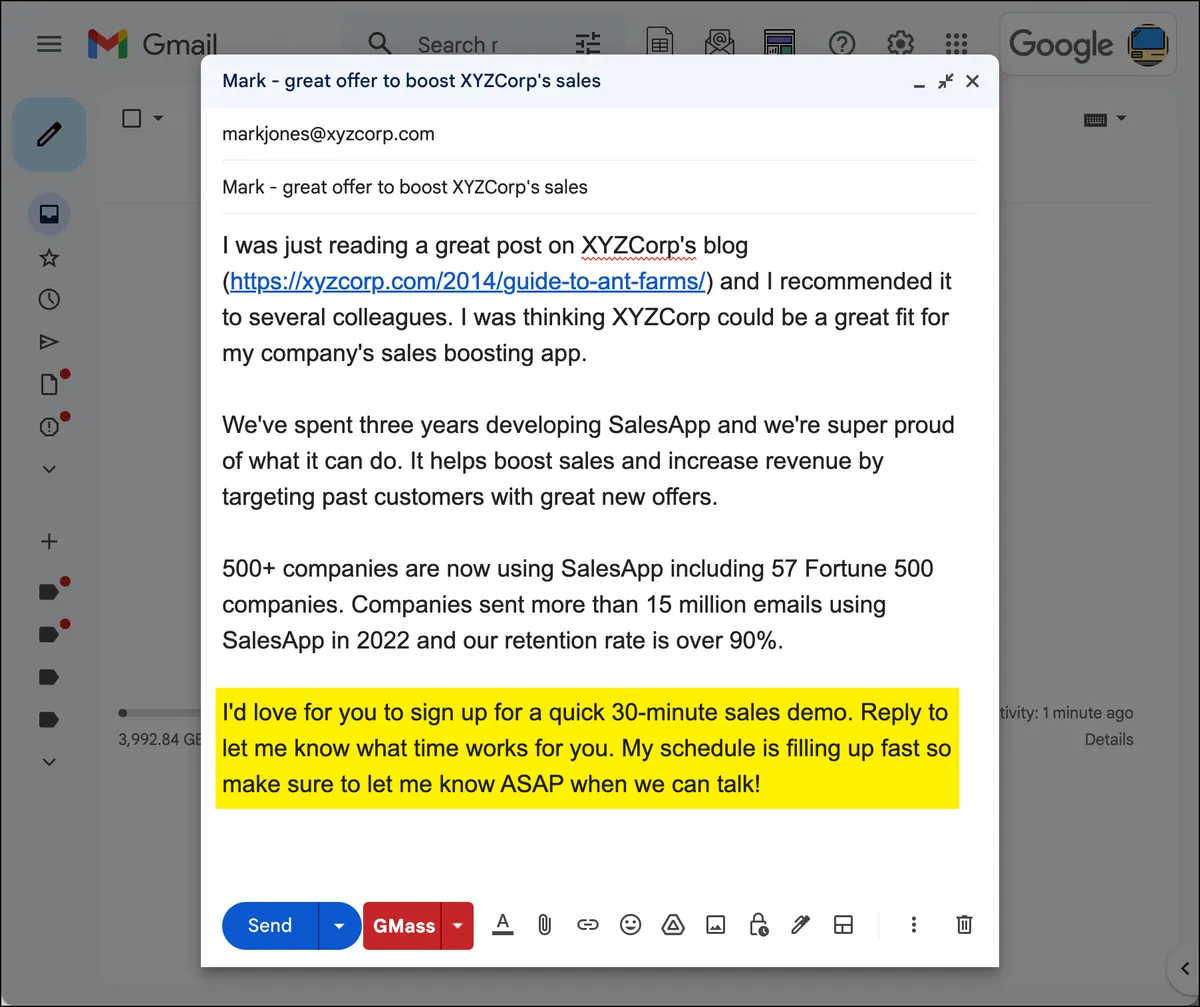Viewport: 1200px width, 1007px height.
Task: Click the blue Send button
Action: tap(270, 925)
